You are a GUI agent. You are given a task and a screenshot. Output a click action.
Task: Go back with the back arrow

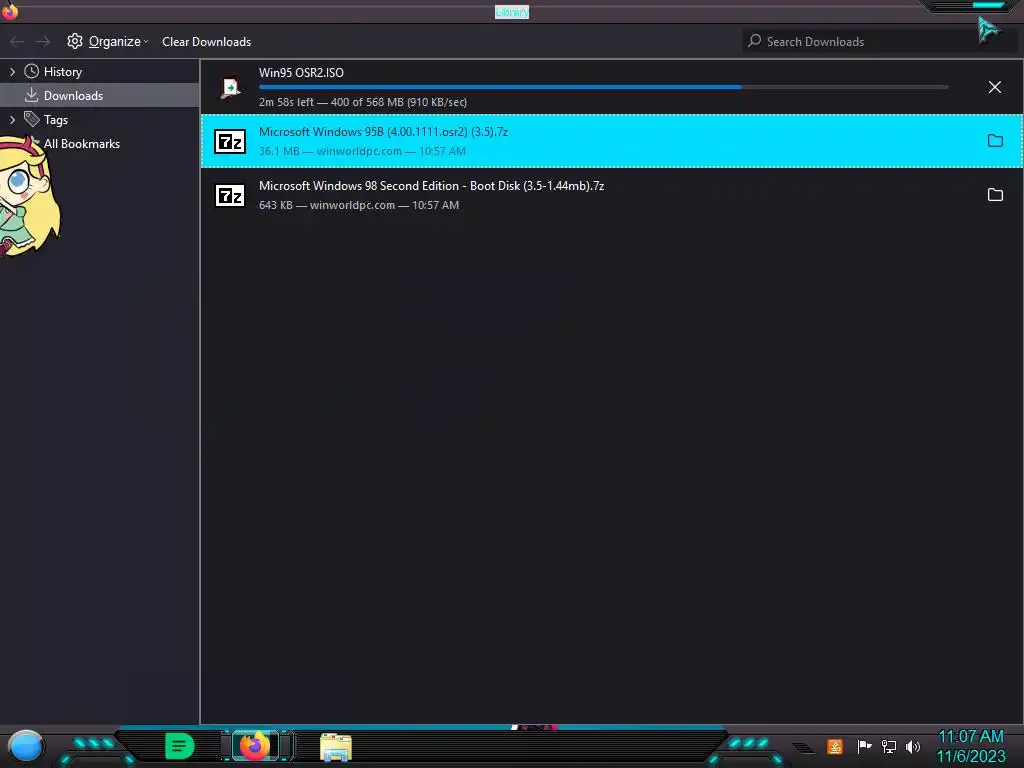coord(17,42)
